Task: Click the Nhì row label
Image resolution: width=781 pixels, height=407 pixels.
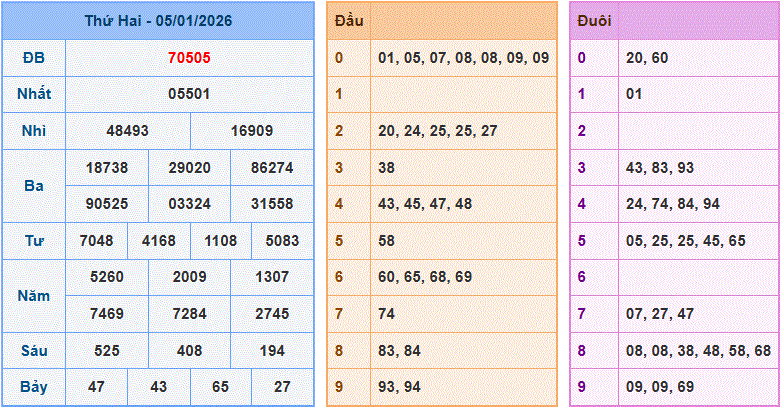Action: click(x=34, y=131)
